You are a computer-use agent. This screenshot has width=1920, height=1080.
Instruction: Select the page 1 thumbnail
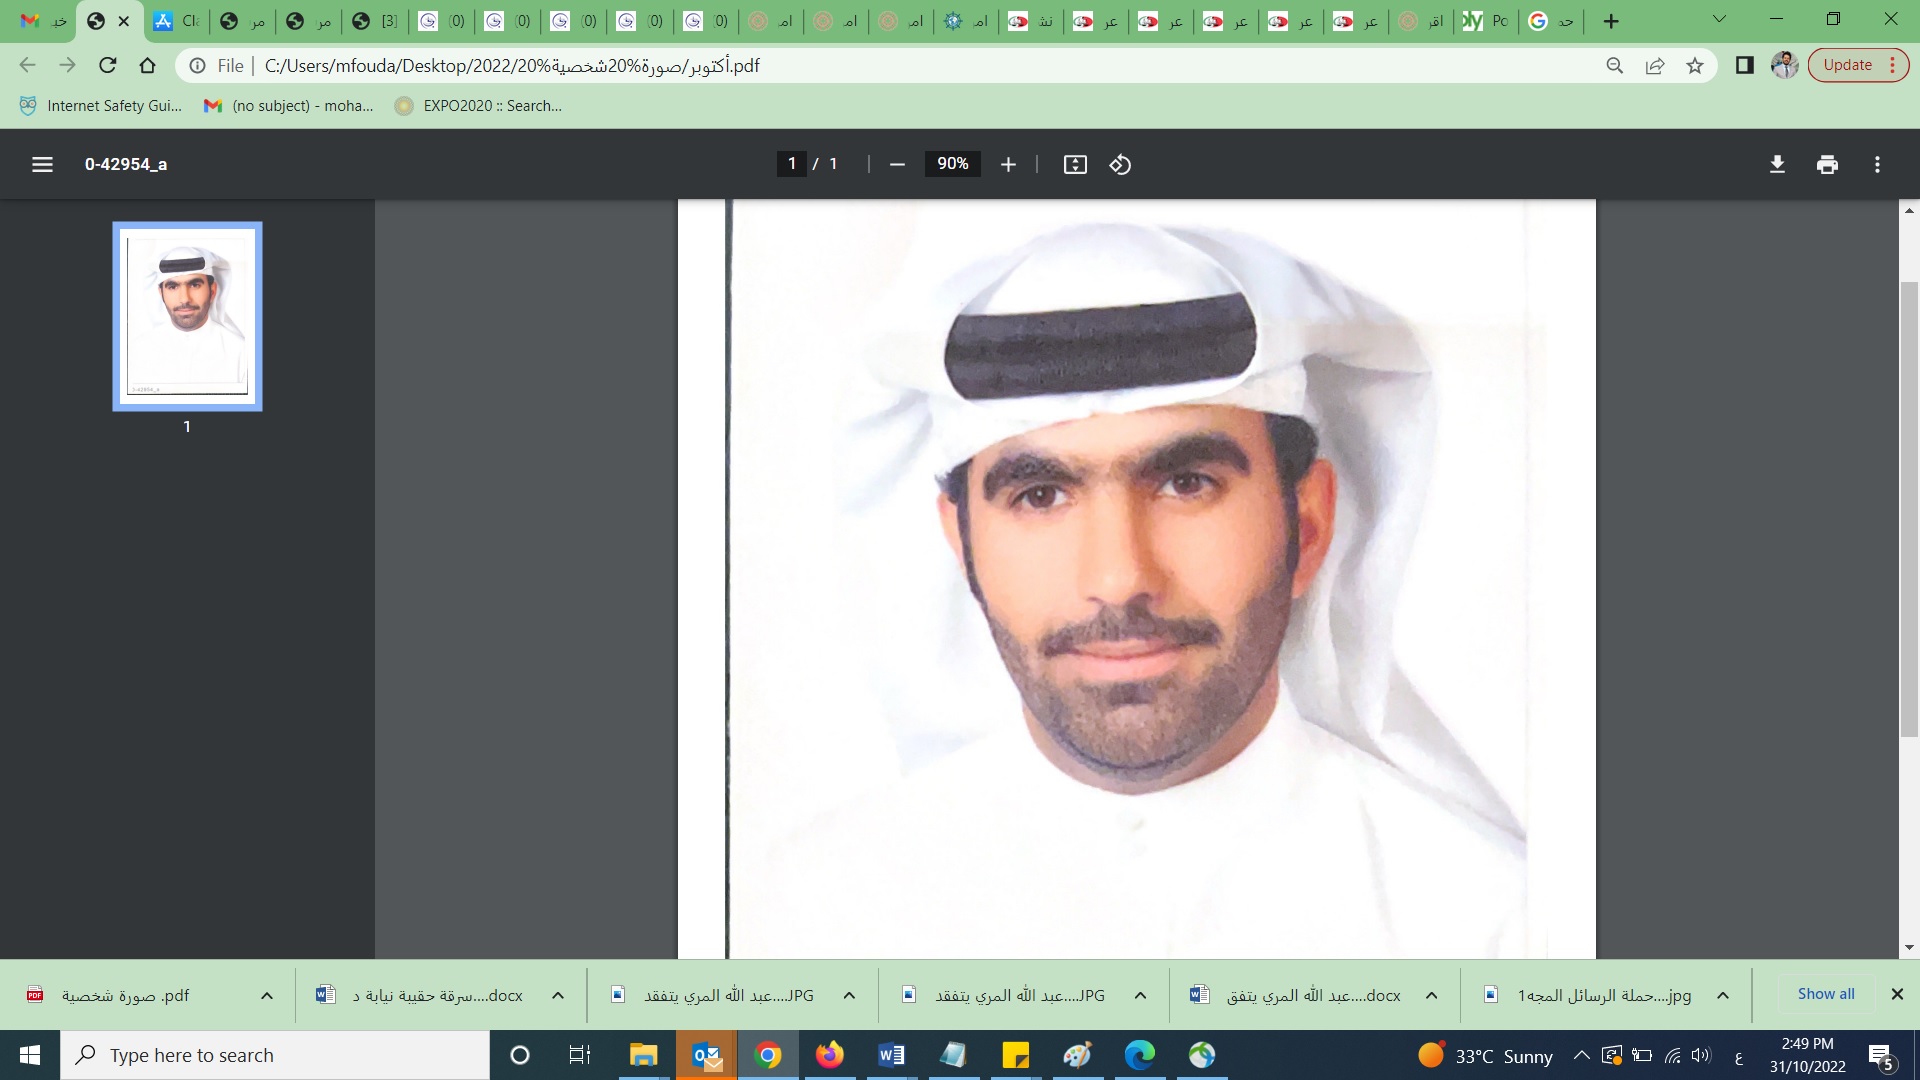[187, 316]
